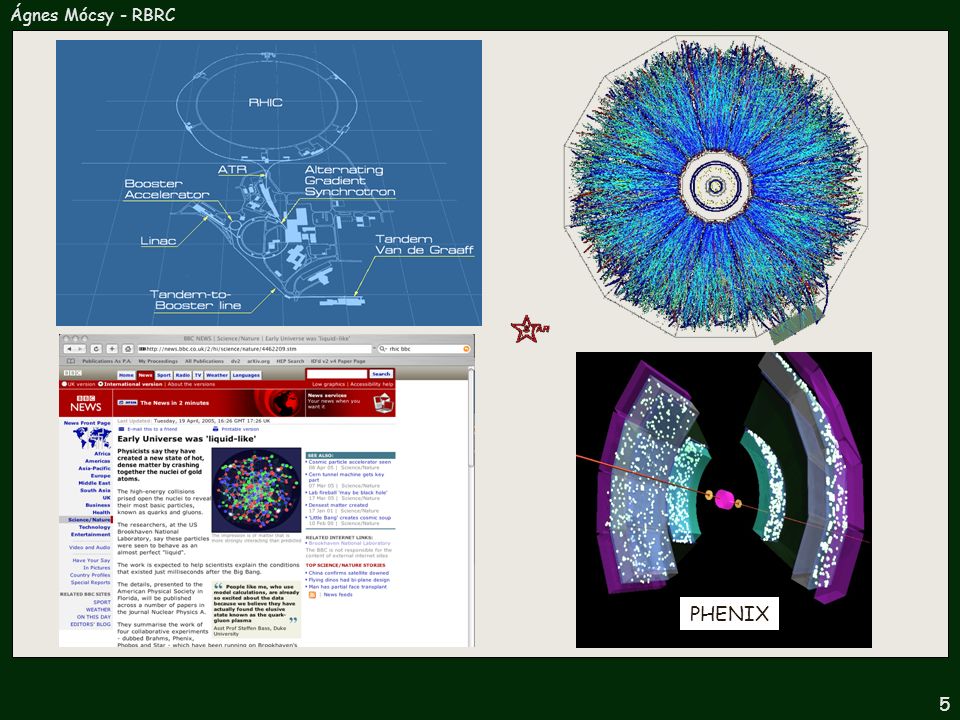Open Africa section in sidebar
960x720 pixels.
point(102,454)
